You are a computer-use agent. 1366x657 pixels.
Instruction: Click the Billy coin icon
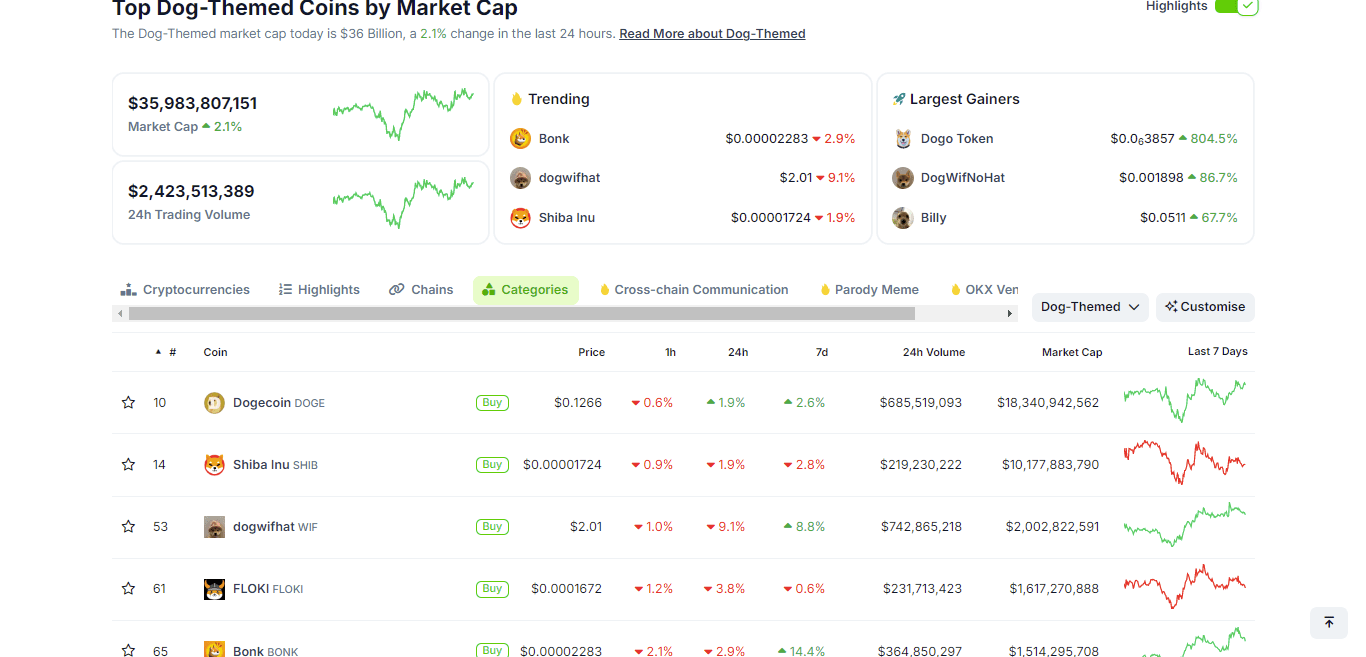coord(903,218)
